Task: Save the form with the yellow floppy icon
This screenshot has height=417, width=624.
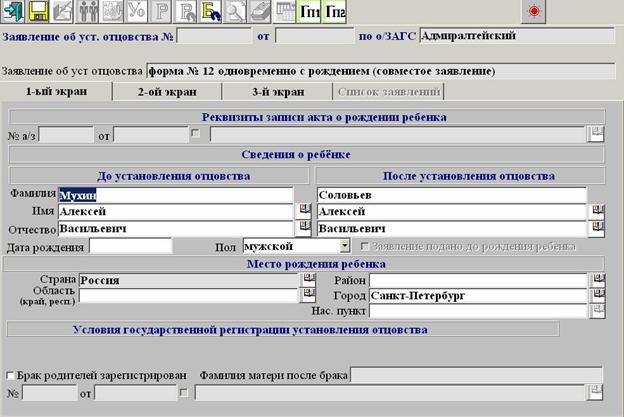Action: coord(38,11)
